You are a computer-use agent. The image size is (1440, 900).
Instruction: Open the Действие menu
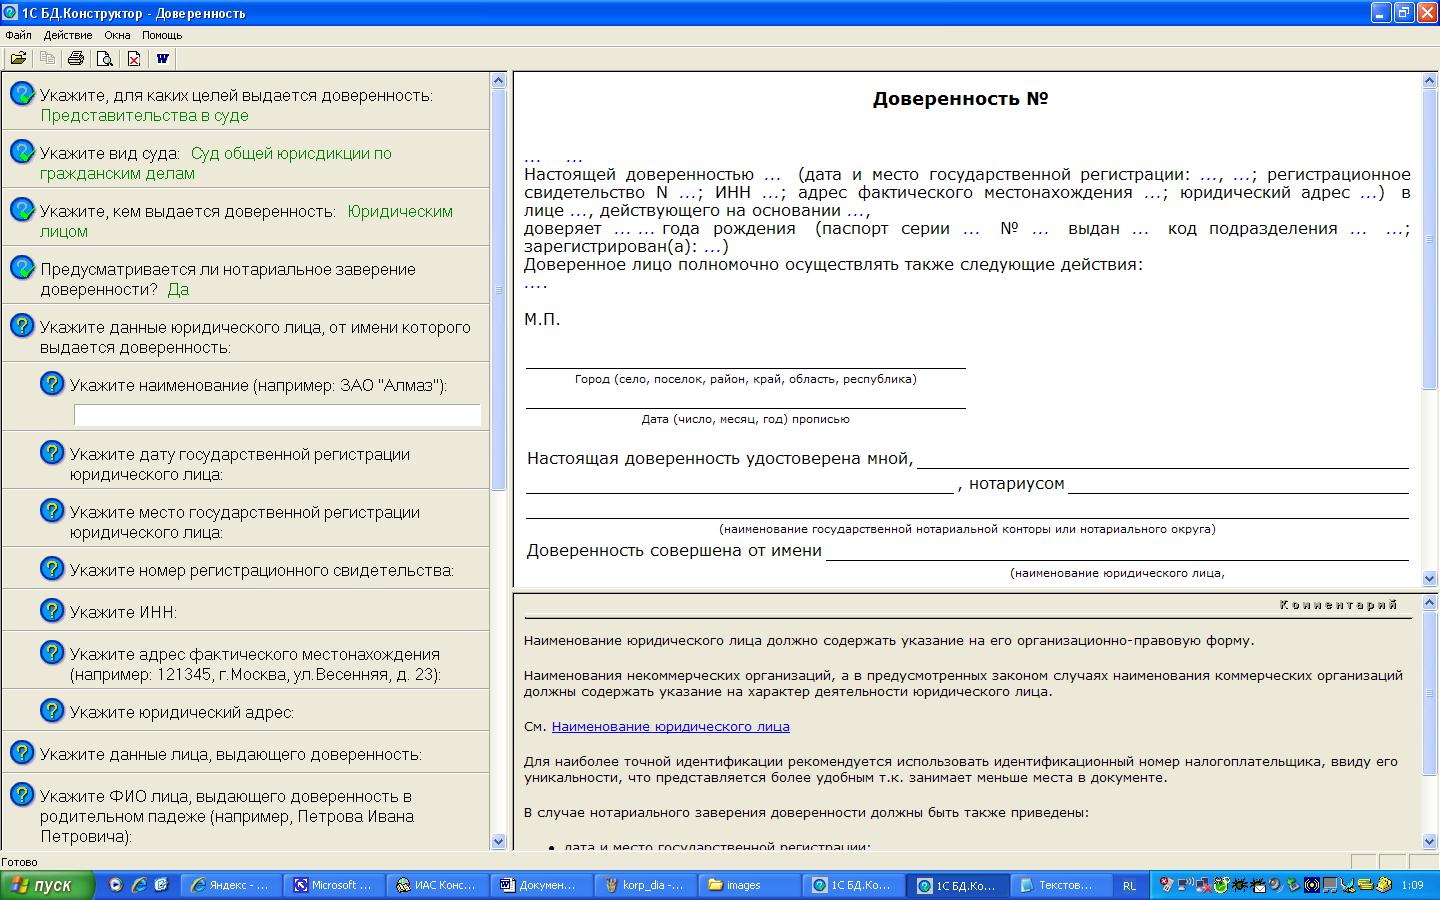(x=68, y=35)
